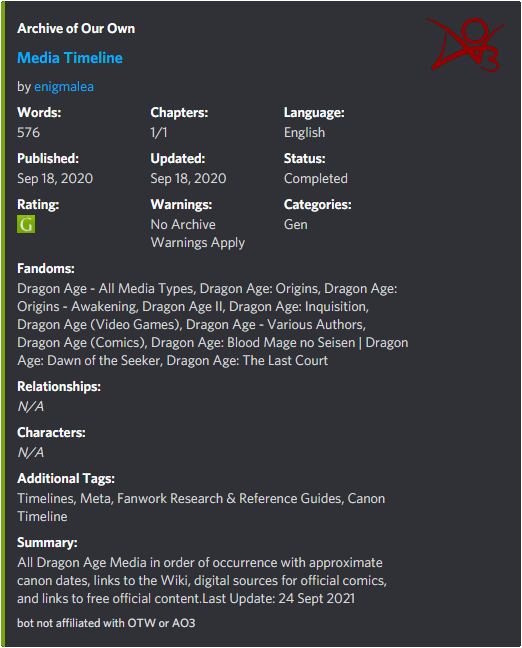The image size is (522, 648).
Task: Click the red AO3 logo thumbnail
Action: pyautogui.click(x=465, y=45)
